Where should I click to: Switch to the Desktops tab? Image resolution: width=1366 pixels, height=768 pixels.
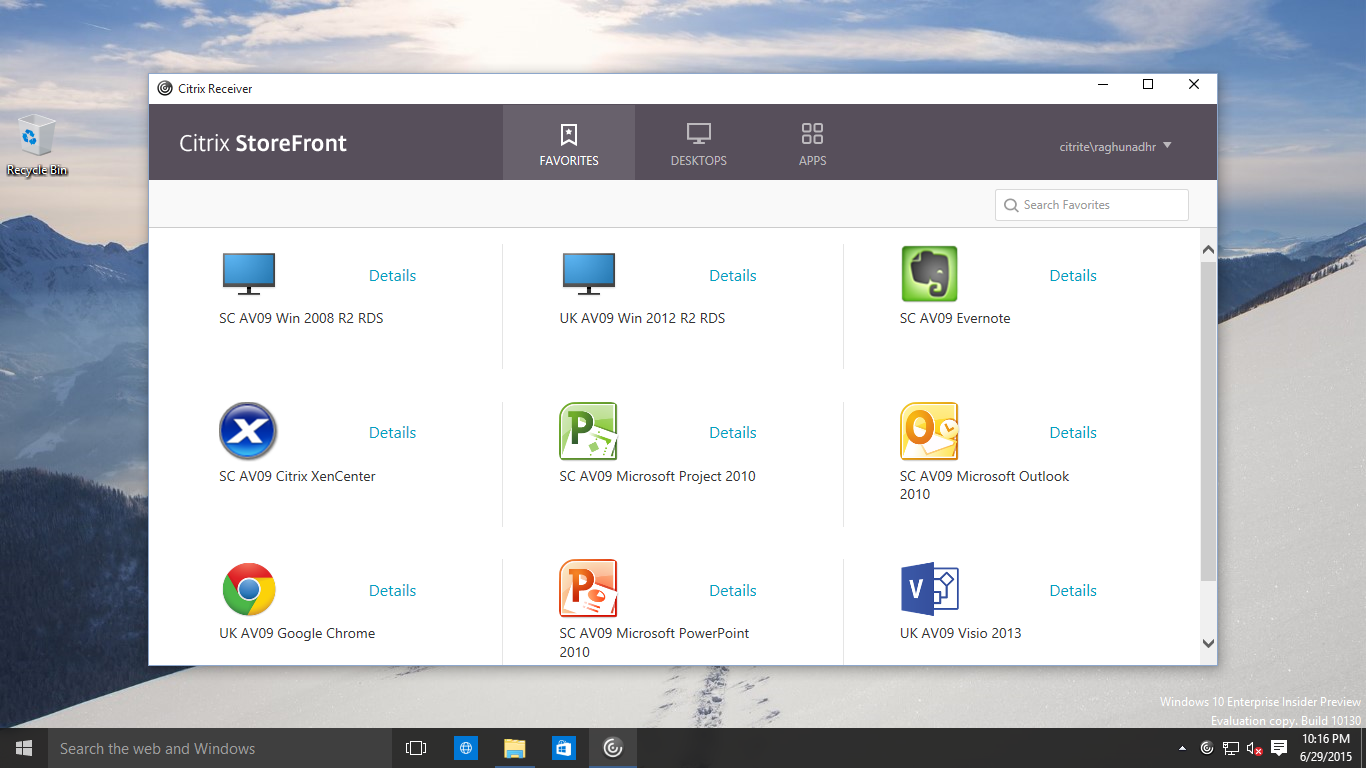click(698, 143)
